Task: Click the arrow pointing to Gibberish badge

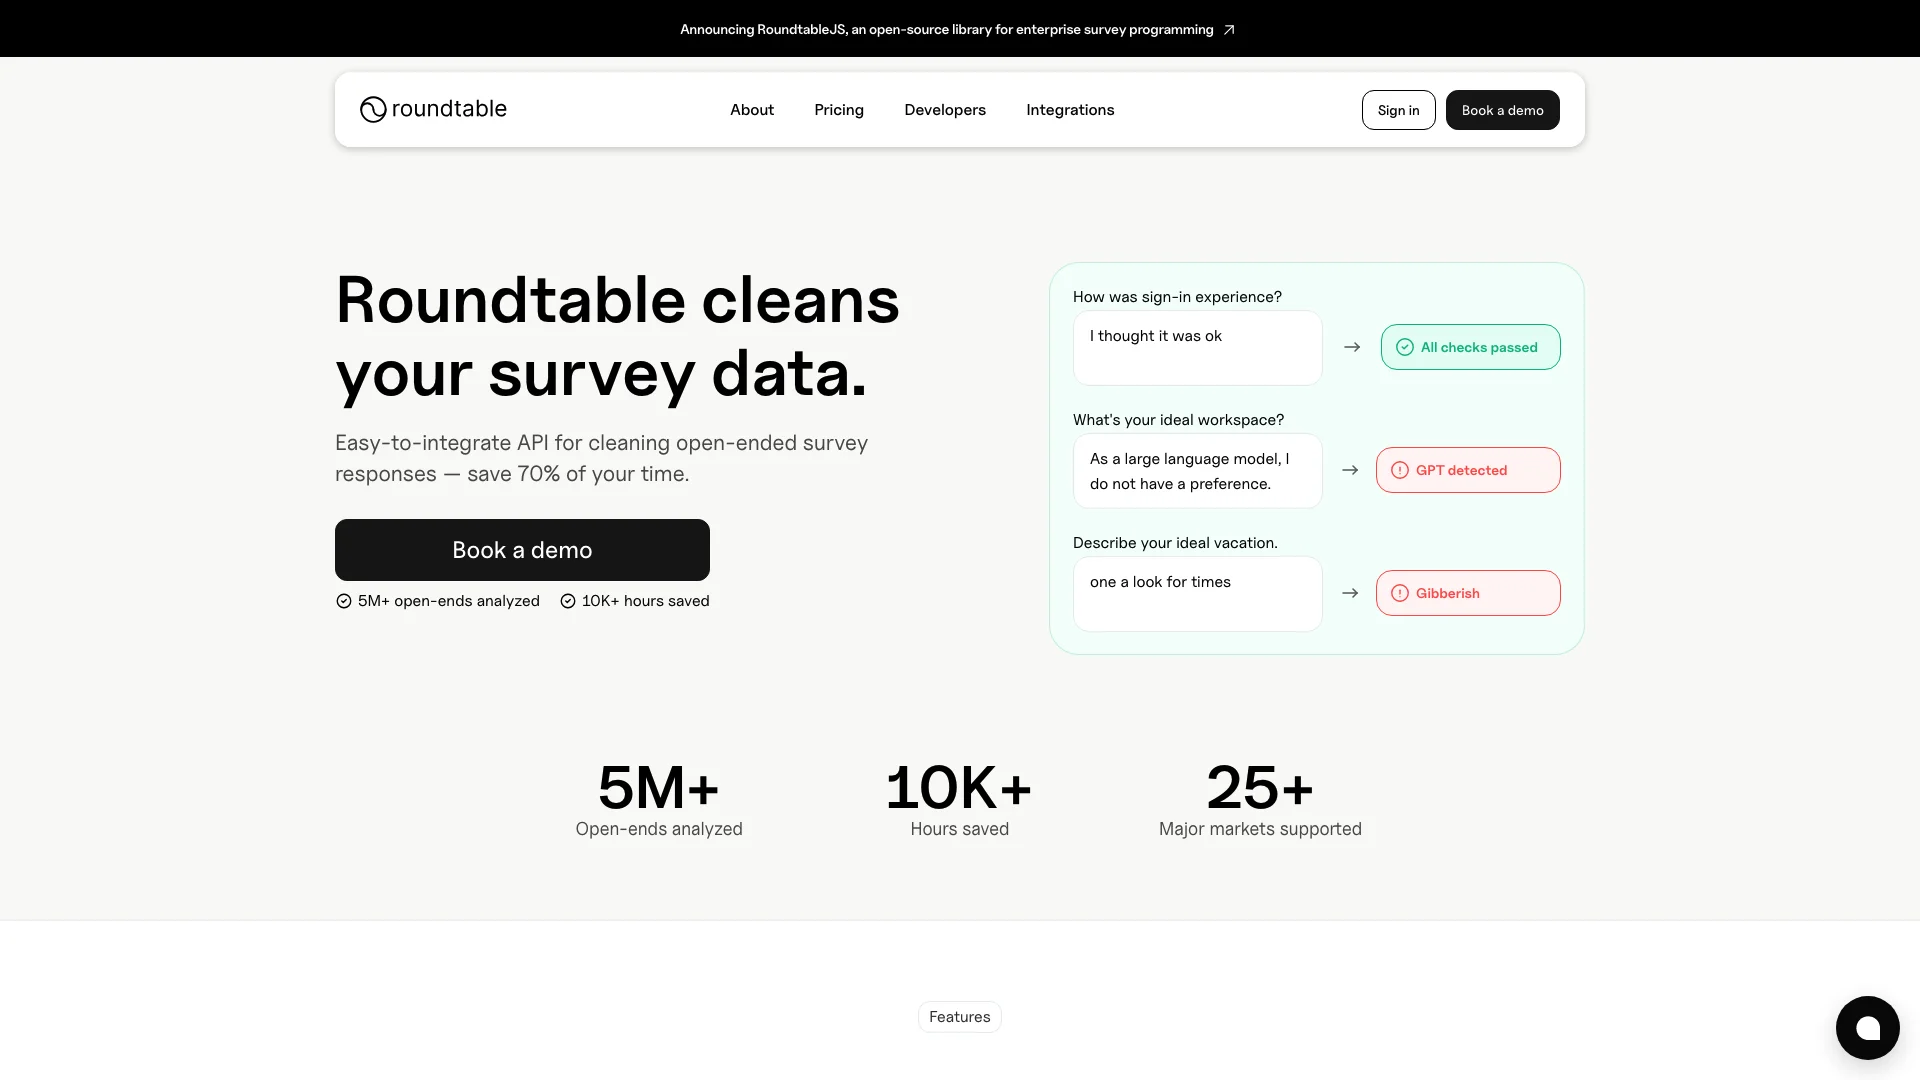Action: click(x=1350, y=593)
